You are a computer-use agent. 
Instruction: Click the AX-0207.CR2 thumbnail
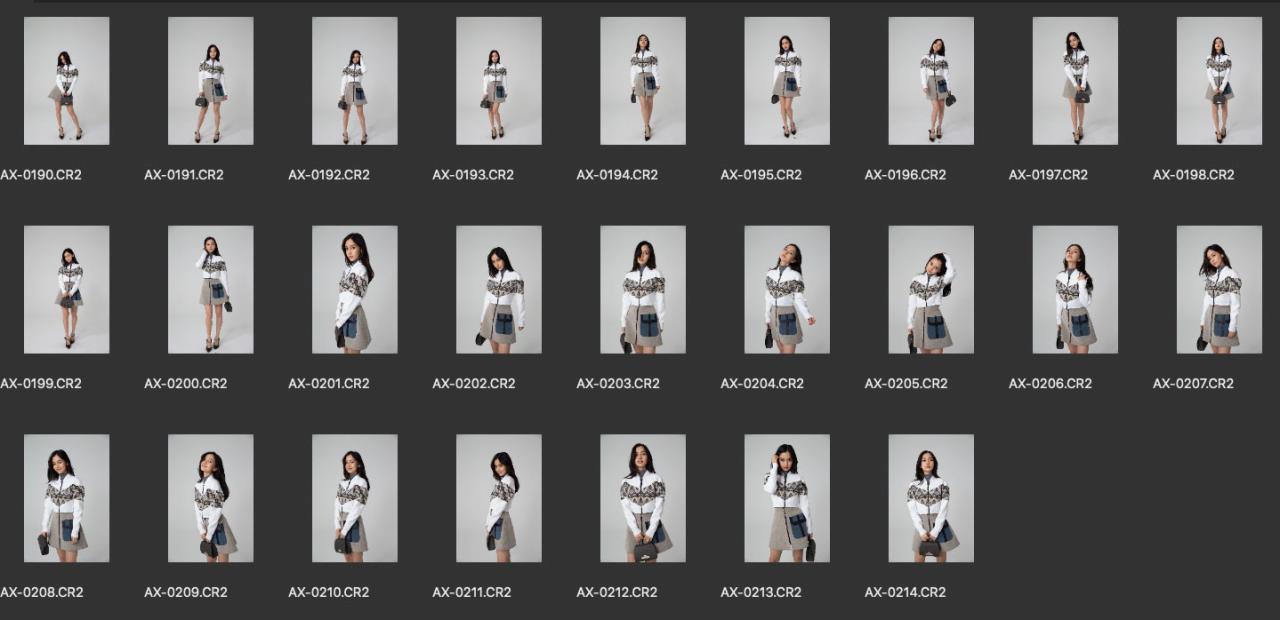tap(1218, 289)
